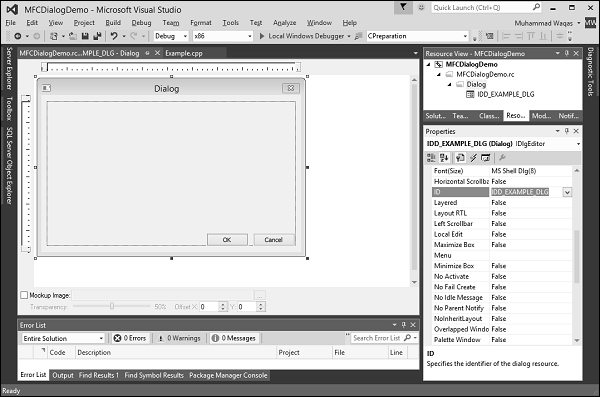Open the Muhammad Waqas account dropdown

click(579, 23)
